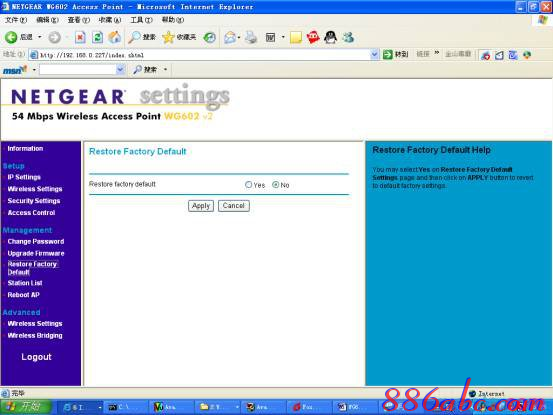Screen dimensions: 553x415
Task: Open the Information page link
Action: click(x=25, y=148)
